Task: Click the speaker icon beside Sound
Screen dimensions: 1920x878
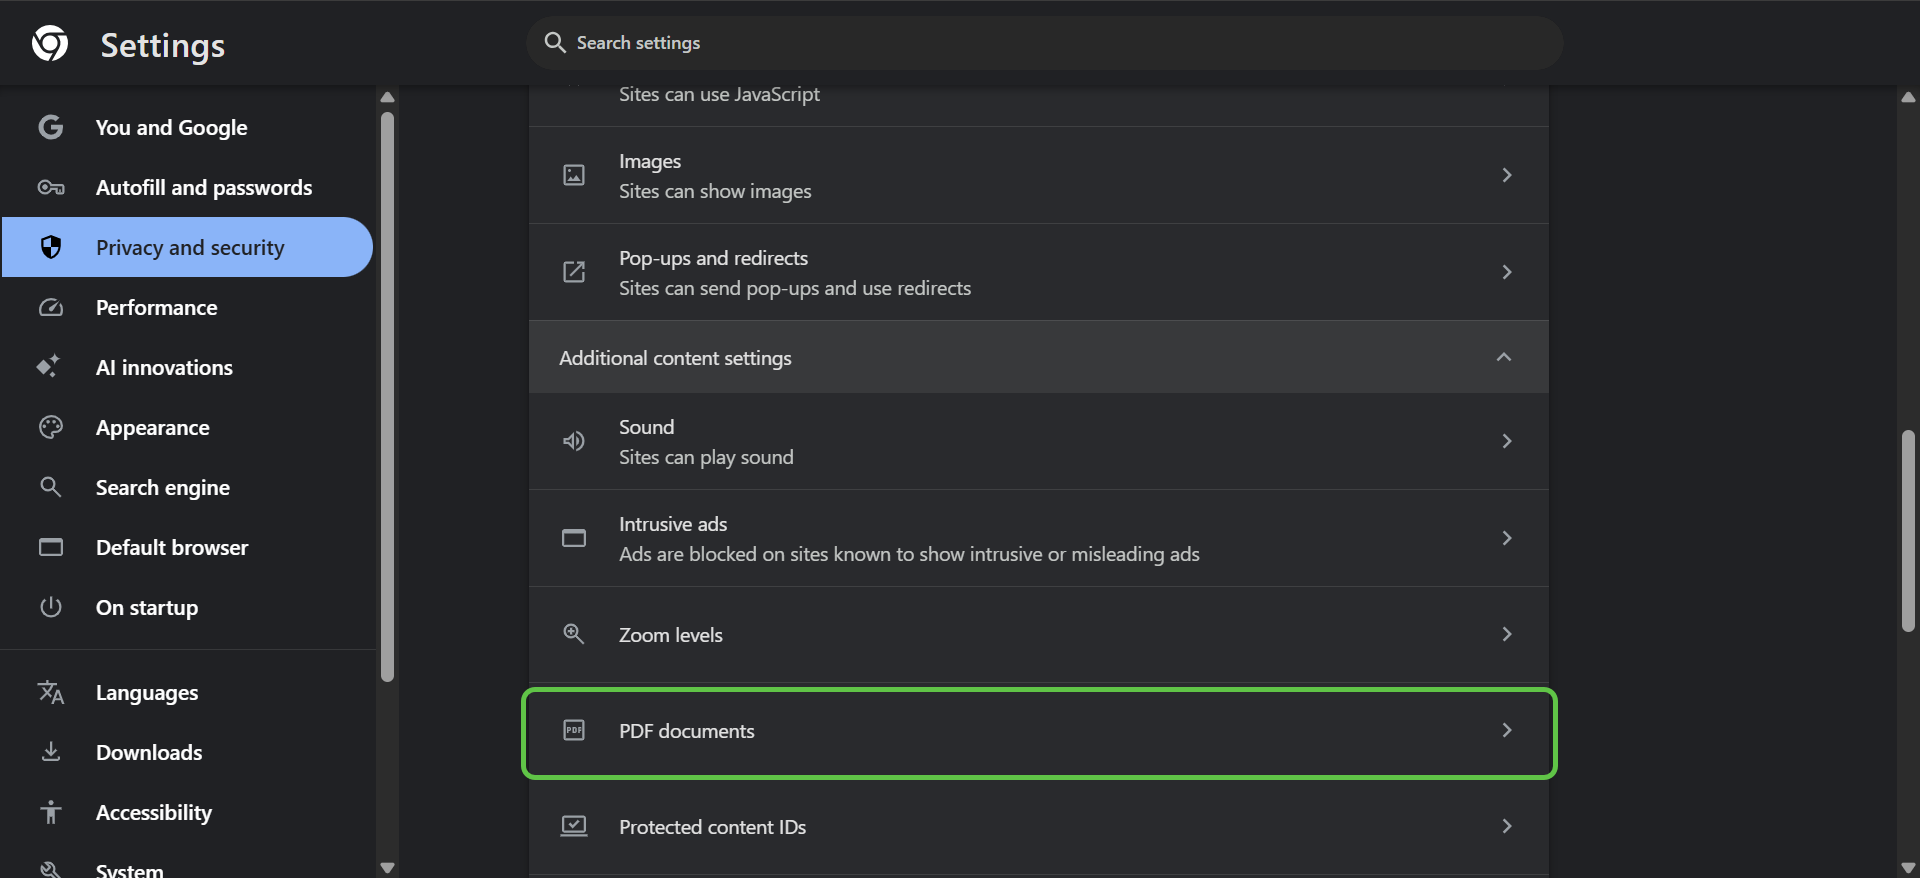Action: (x=574, y=441)
